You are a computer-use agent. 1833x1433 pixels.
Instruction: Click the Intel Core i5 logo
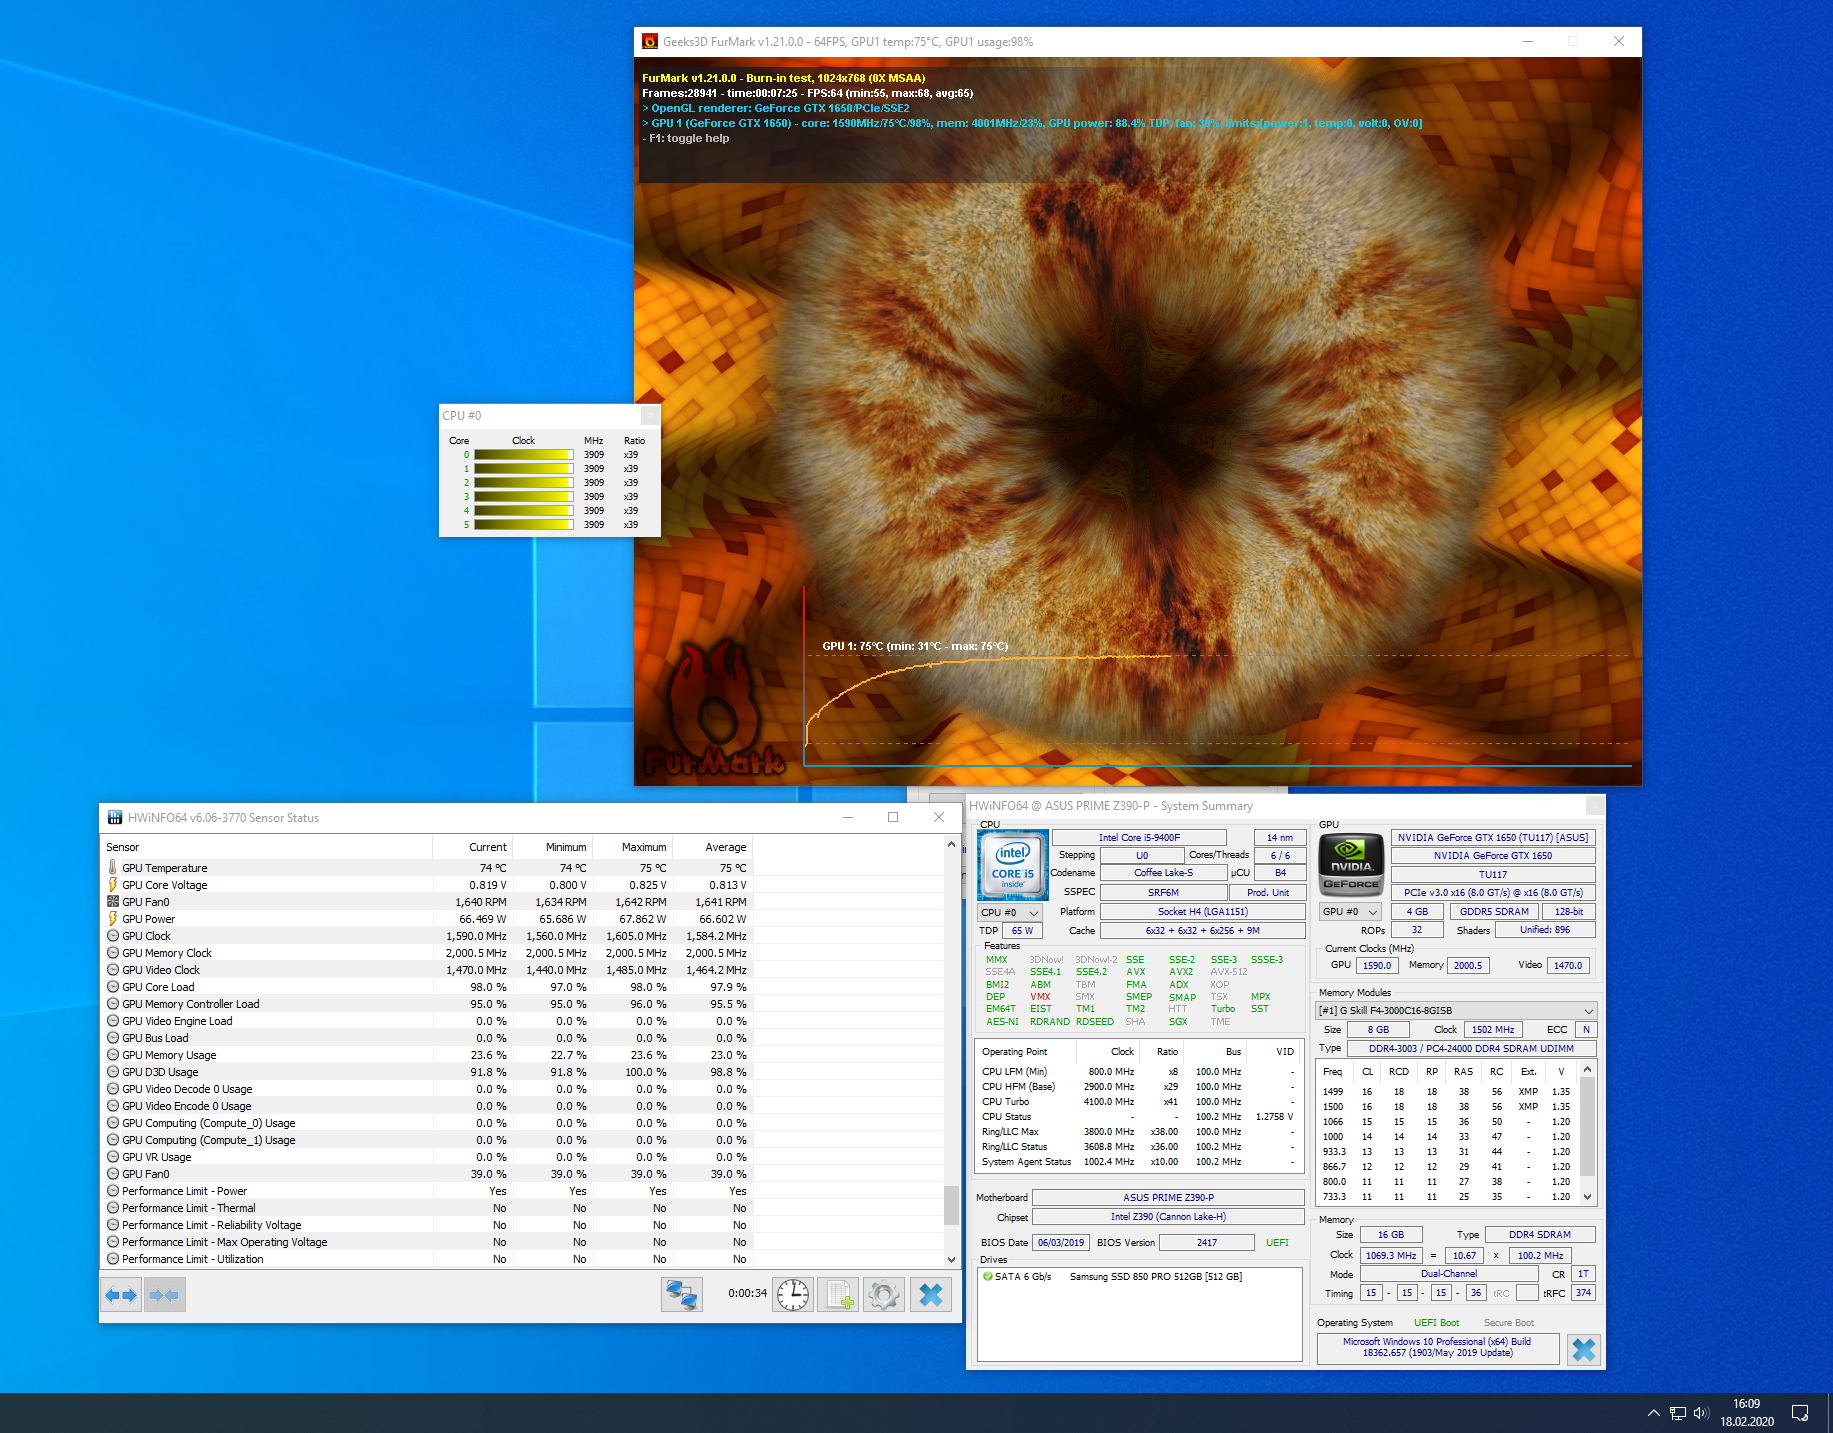coord(1012,865)
